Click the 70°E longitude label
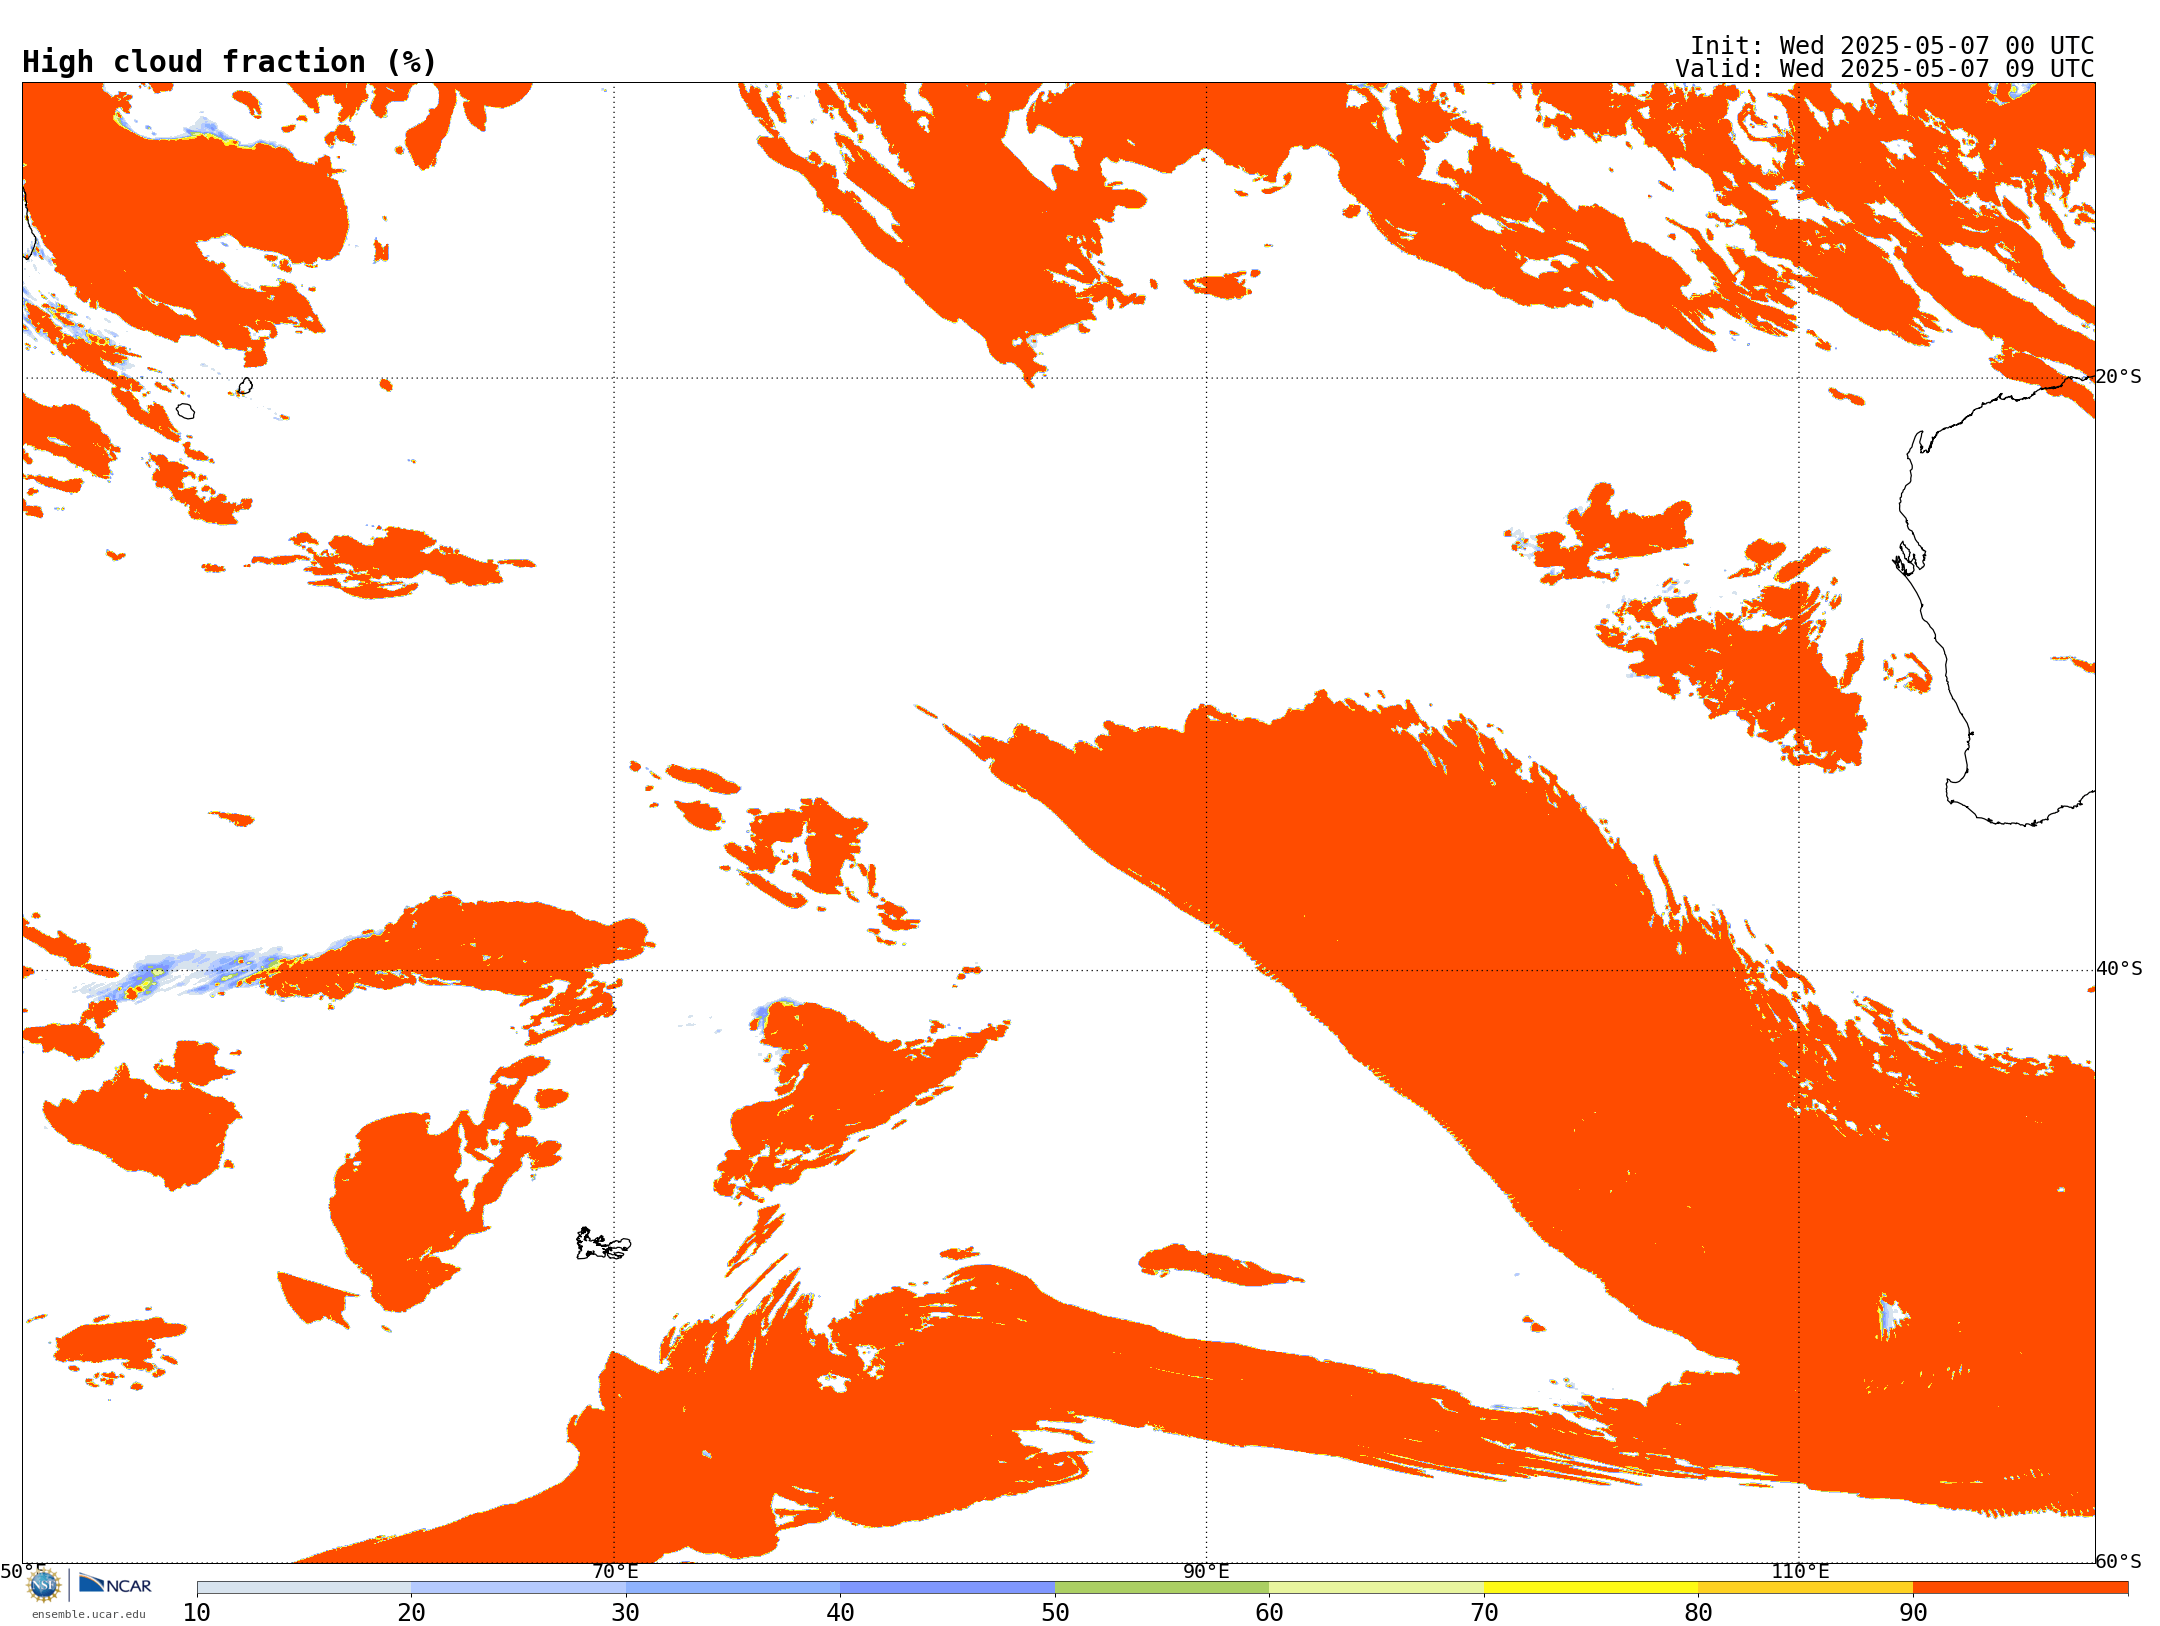 click(615, 1571)
